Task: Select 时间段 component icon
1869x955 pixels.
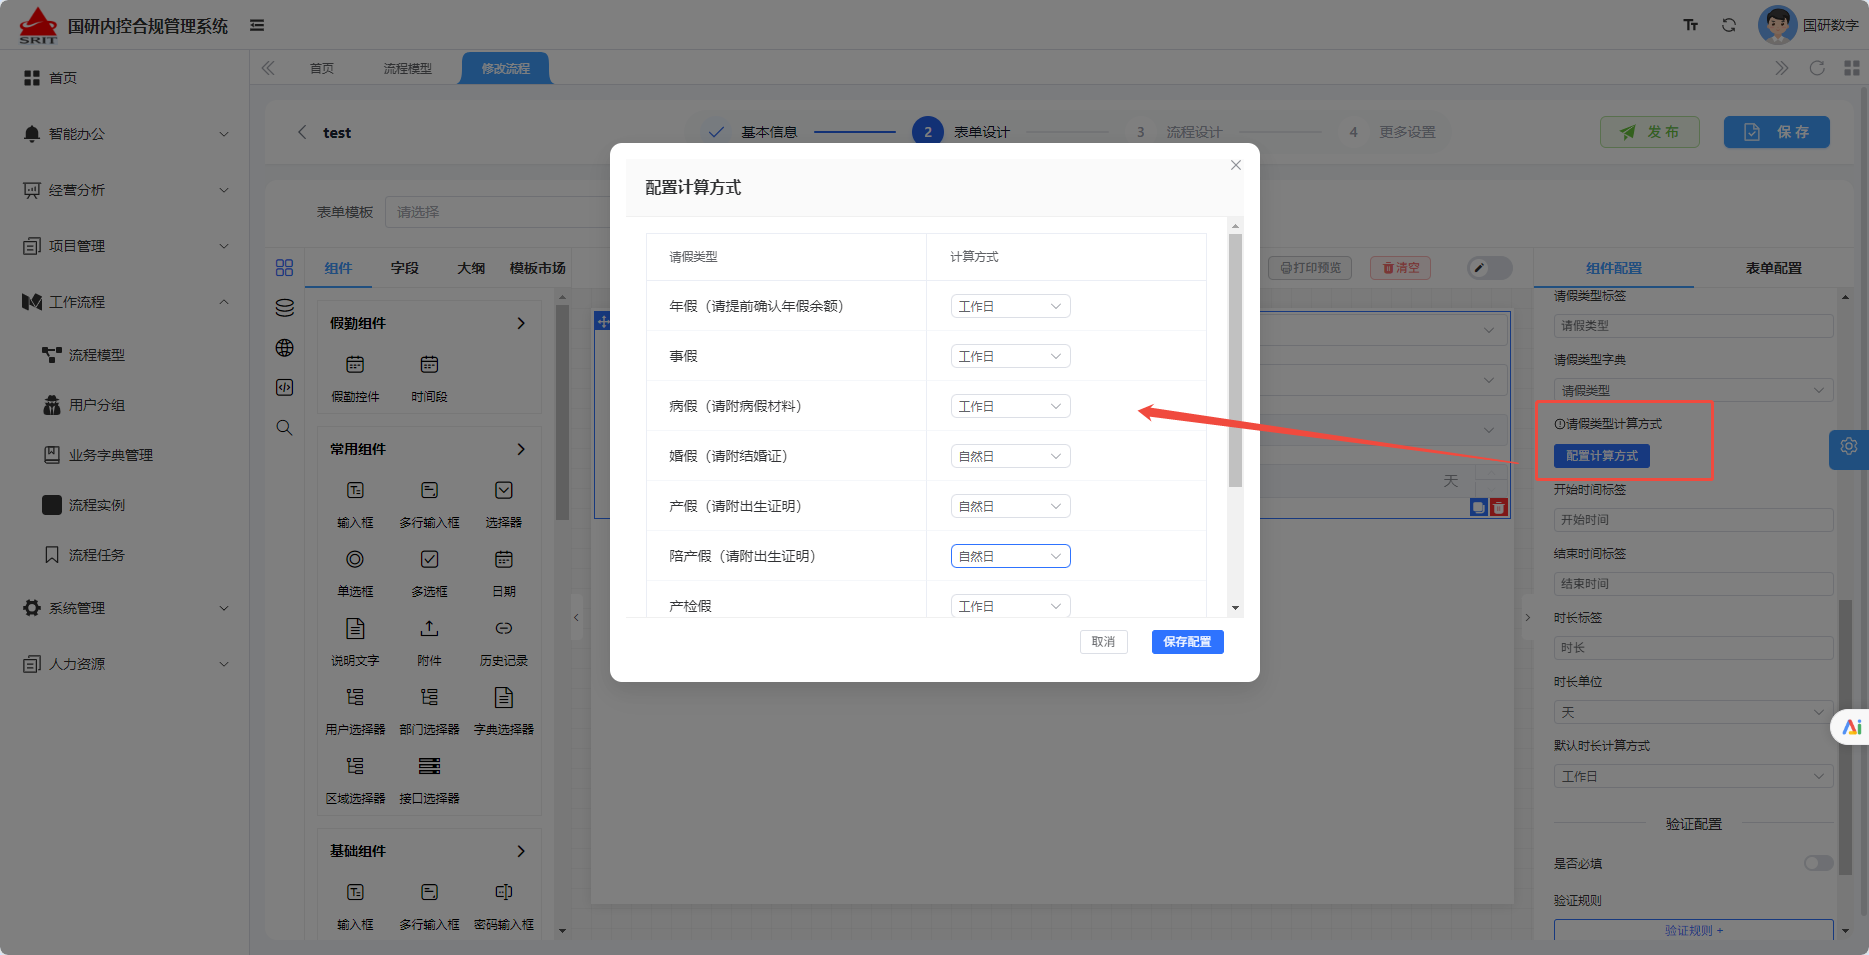Action: [x=429, y=365]
